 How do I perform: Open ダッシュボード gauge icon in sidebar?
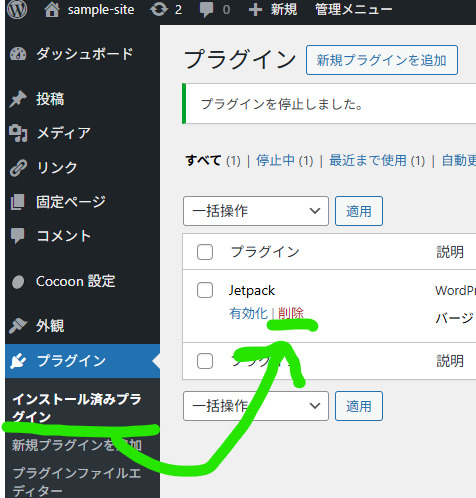click(18, 54)
